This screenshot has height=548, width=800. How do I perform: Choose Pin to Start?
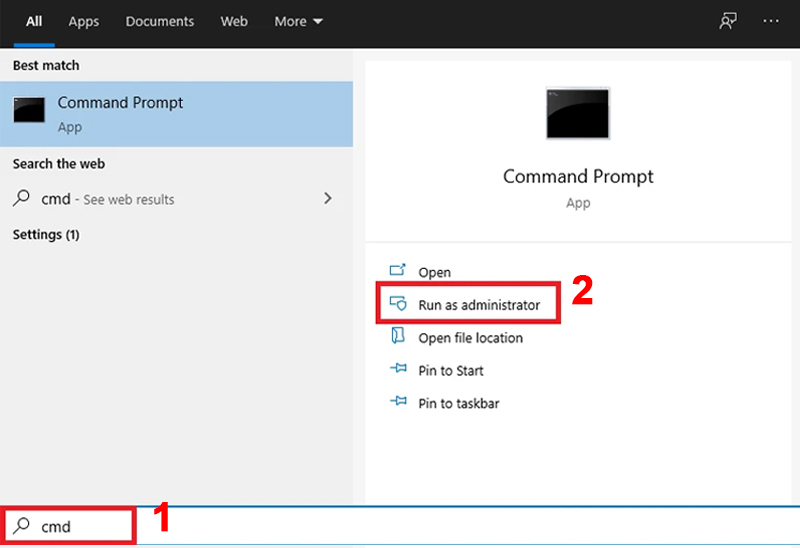pos(451,370)
